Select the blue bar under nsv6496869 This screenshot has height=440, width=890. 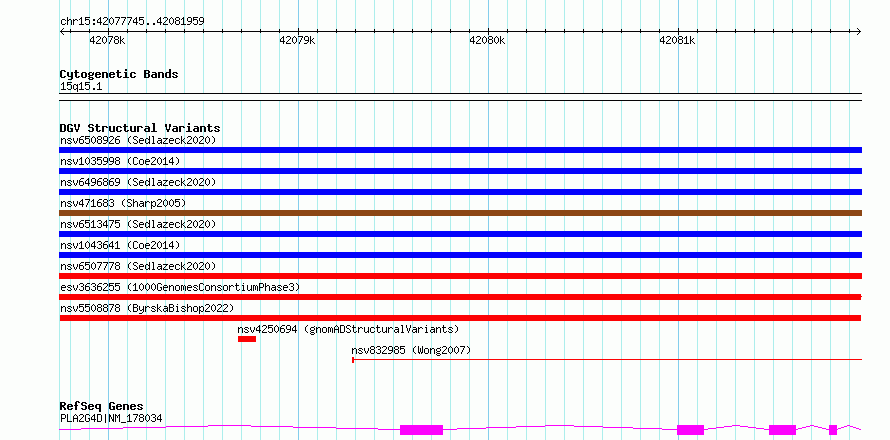point(460,192)
